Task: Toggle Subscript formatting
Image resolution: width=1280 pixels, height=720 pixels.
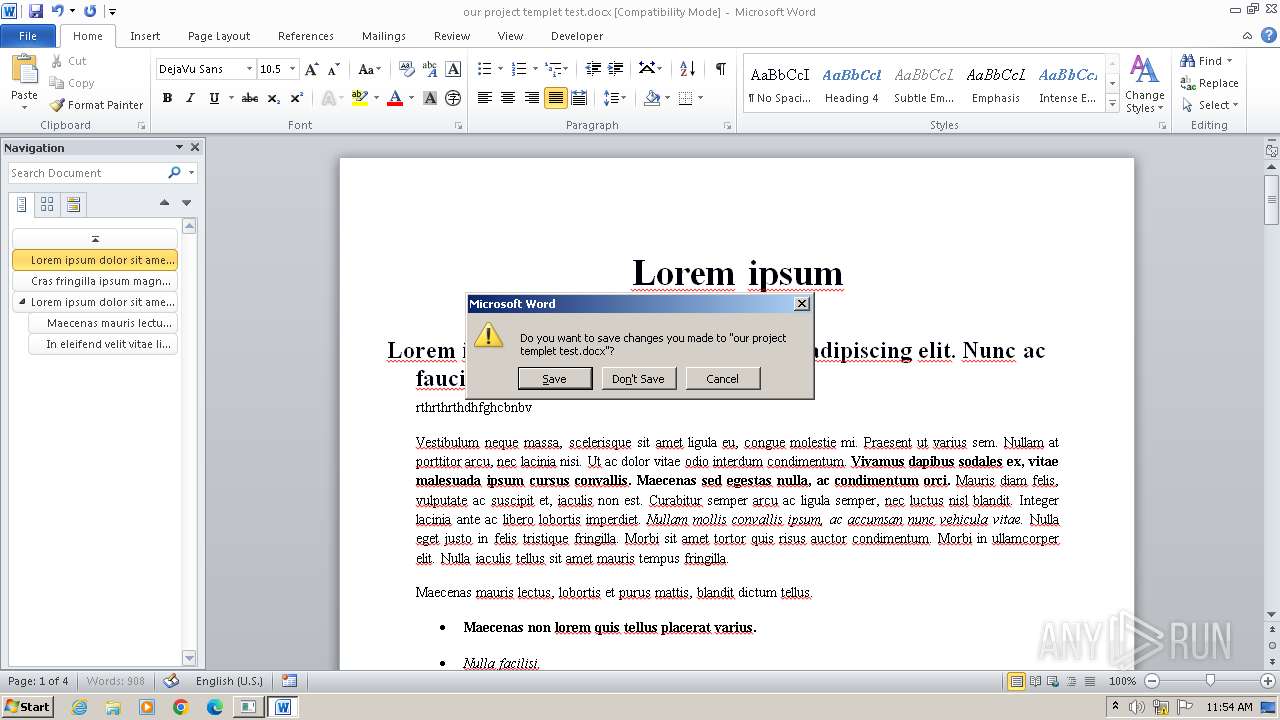Action: [274, 98]
